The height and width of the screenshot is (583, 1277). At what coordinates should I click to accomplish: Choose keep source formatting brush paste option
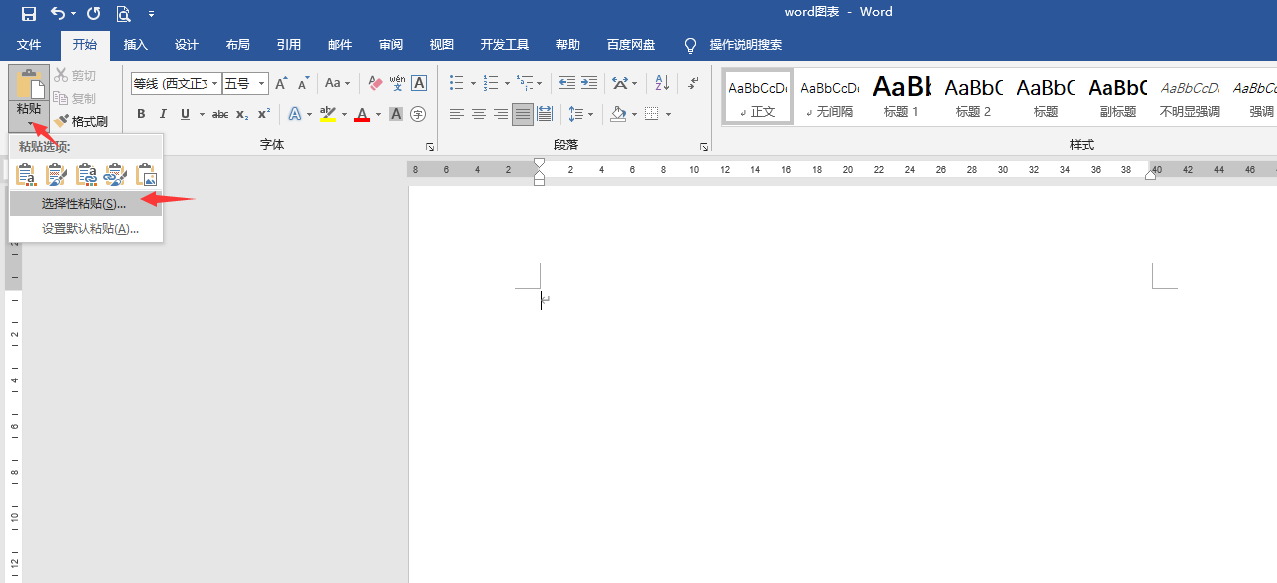click(57, 175)
